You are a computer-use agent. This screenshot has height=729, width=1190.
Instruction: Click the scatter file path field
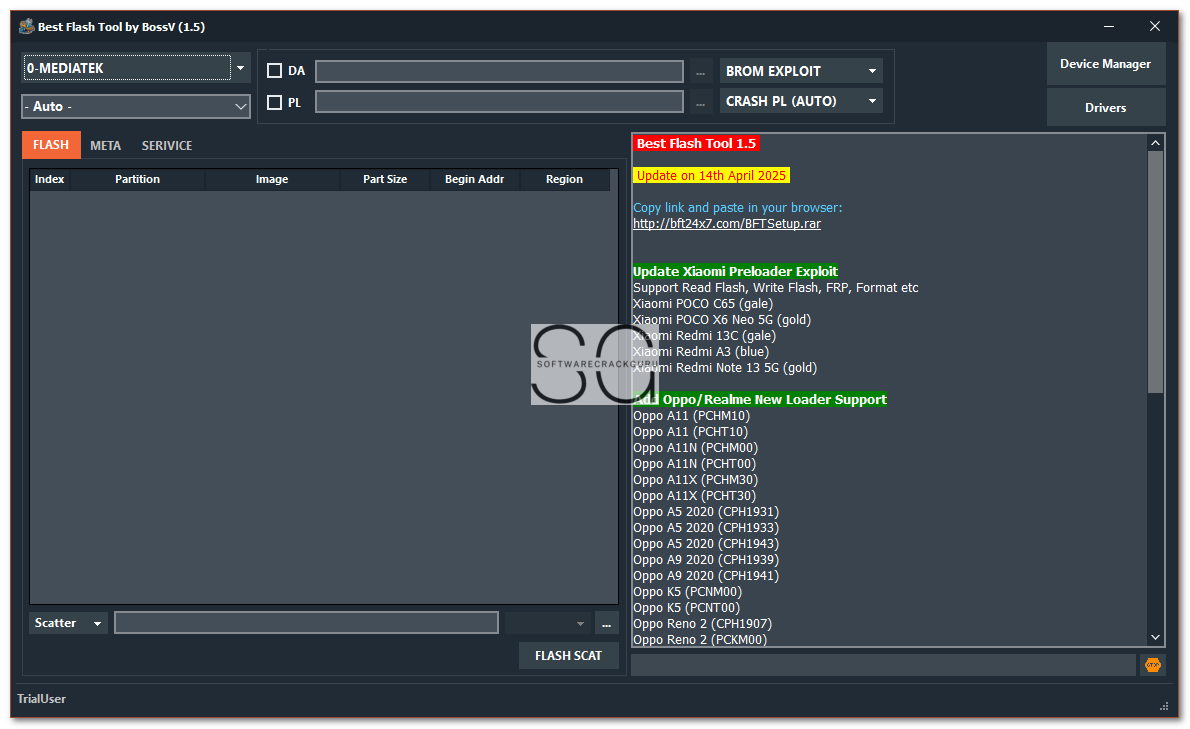tap(307, 623)
